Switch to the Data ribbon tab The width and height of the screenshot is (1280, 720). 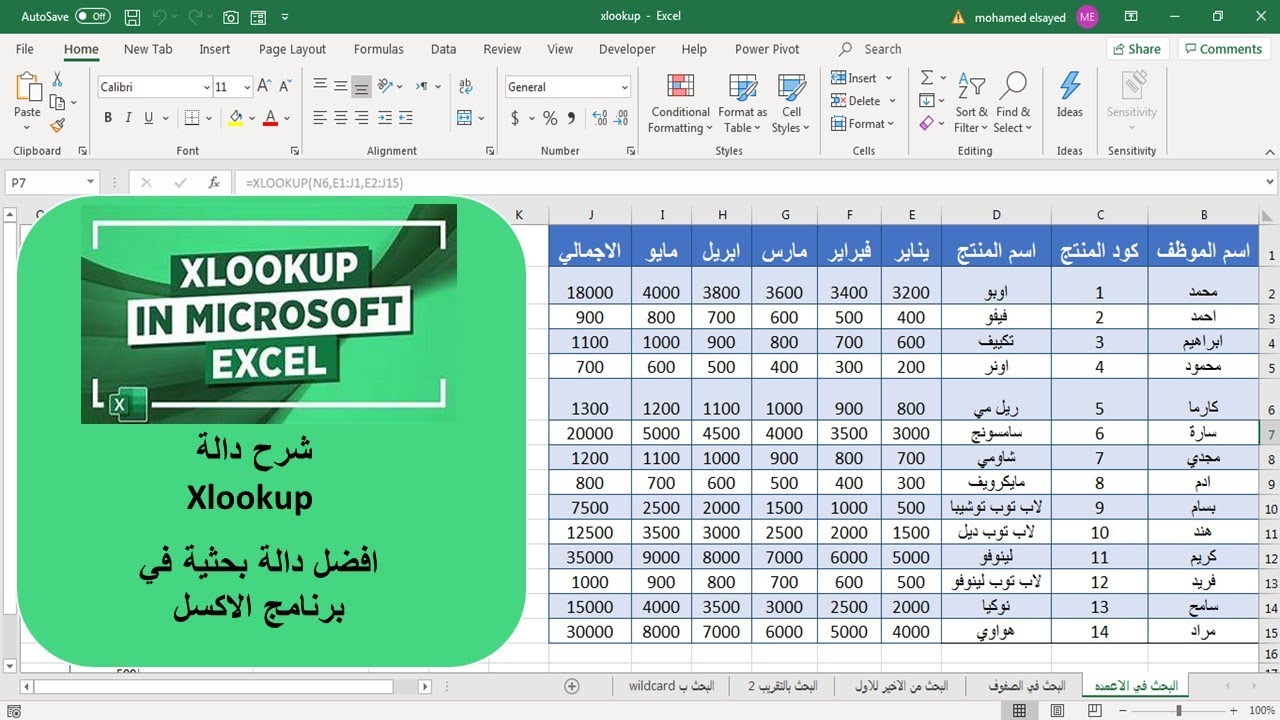point(443,49)
